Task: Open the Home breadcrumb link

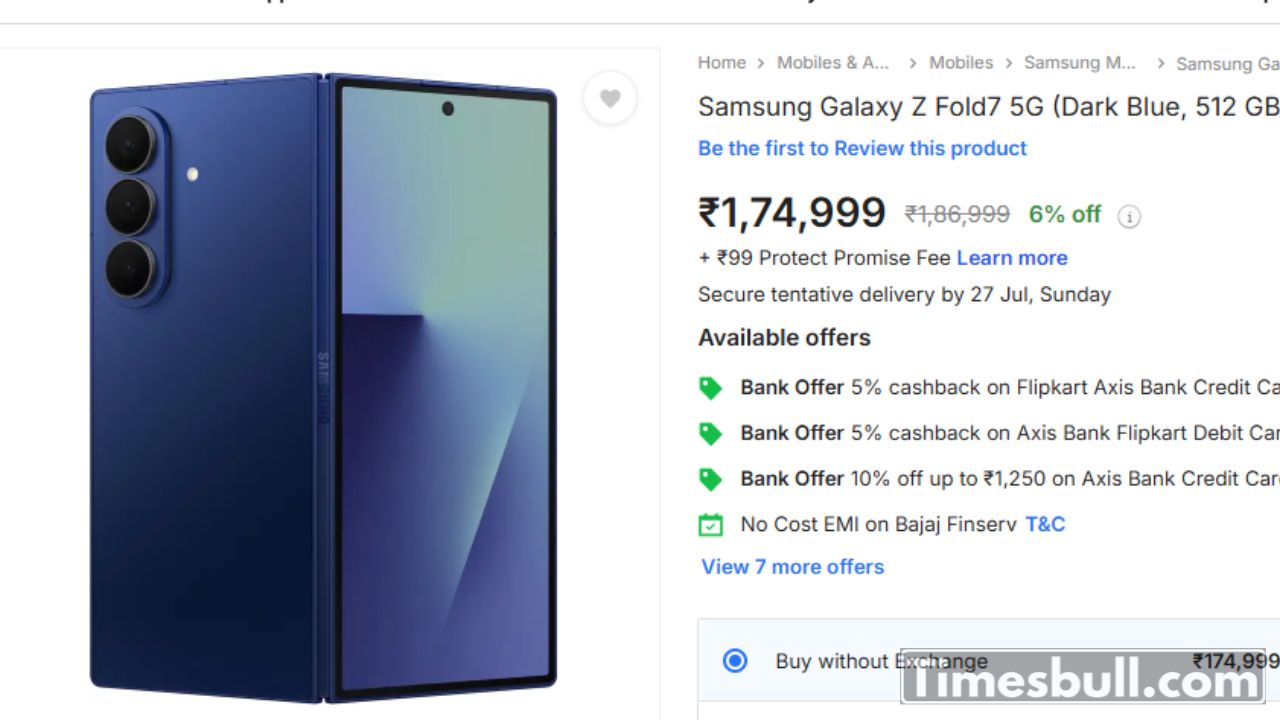Action: point(722,63)
